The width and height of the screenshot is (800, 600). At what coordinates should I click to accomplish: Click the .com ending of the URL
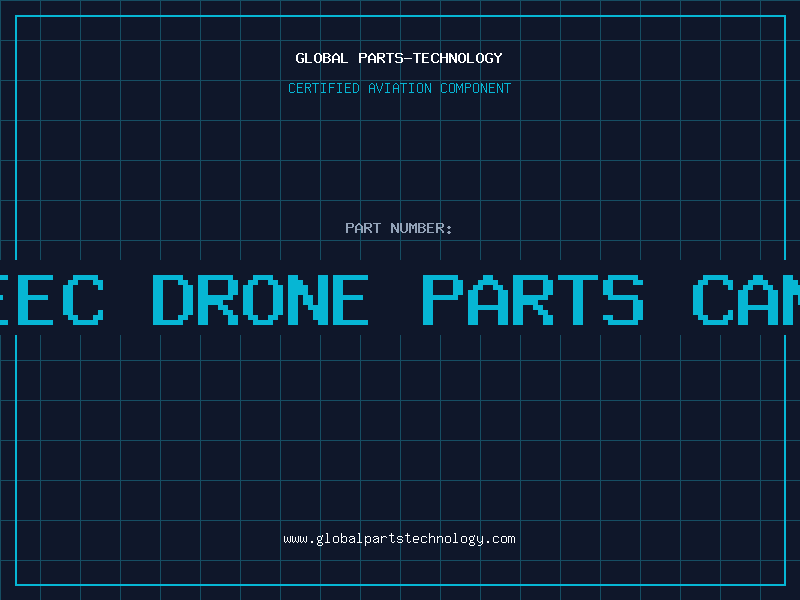click(499, 539)
